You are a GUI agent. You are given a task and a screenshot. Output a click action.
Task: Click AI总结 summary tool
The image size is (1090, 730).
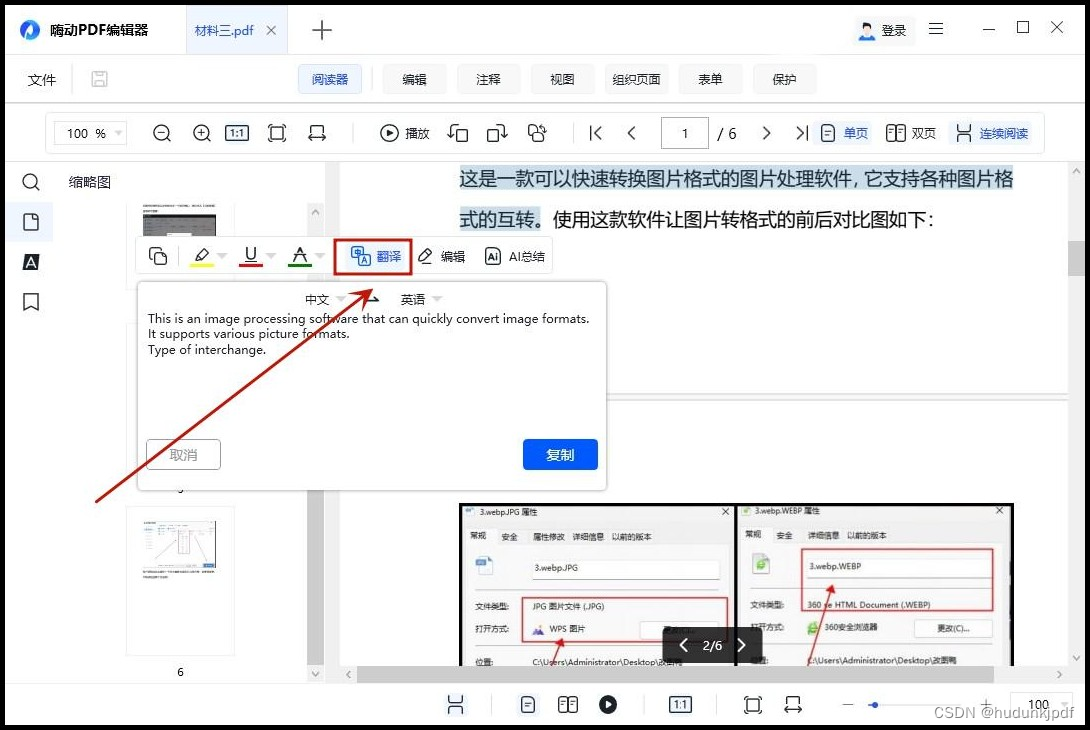point(514,257)
